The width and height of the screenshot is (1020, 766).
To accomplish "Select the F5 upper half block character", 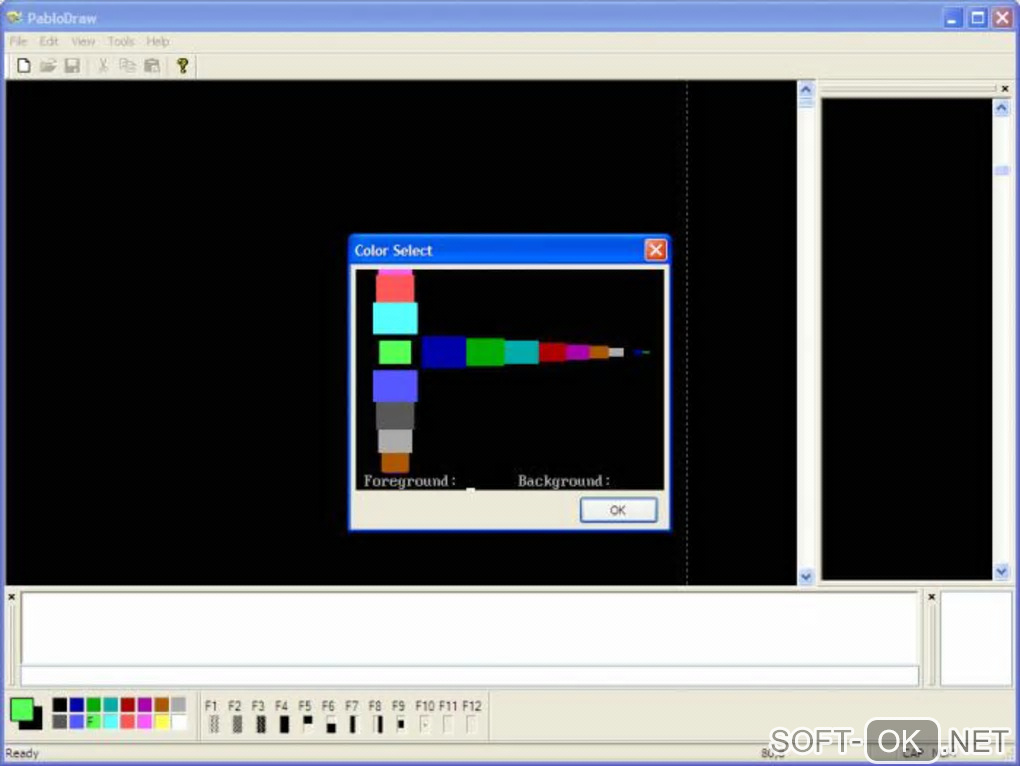I will [x=307, y=724].
